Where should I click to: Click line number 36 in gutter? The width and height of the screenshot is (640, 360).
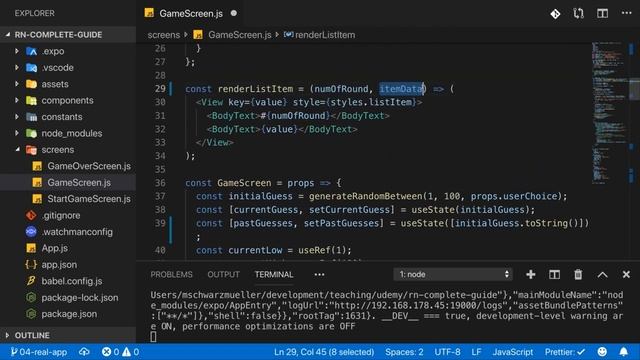pos(160,183)
